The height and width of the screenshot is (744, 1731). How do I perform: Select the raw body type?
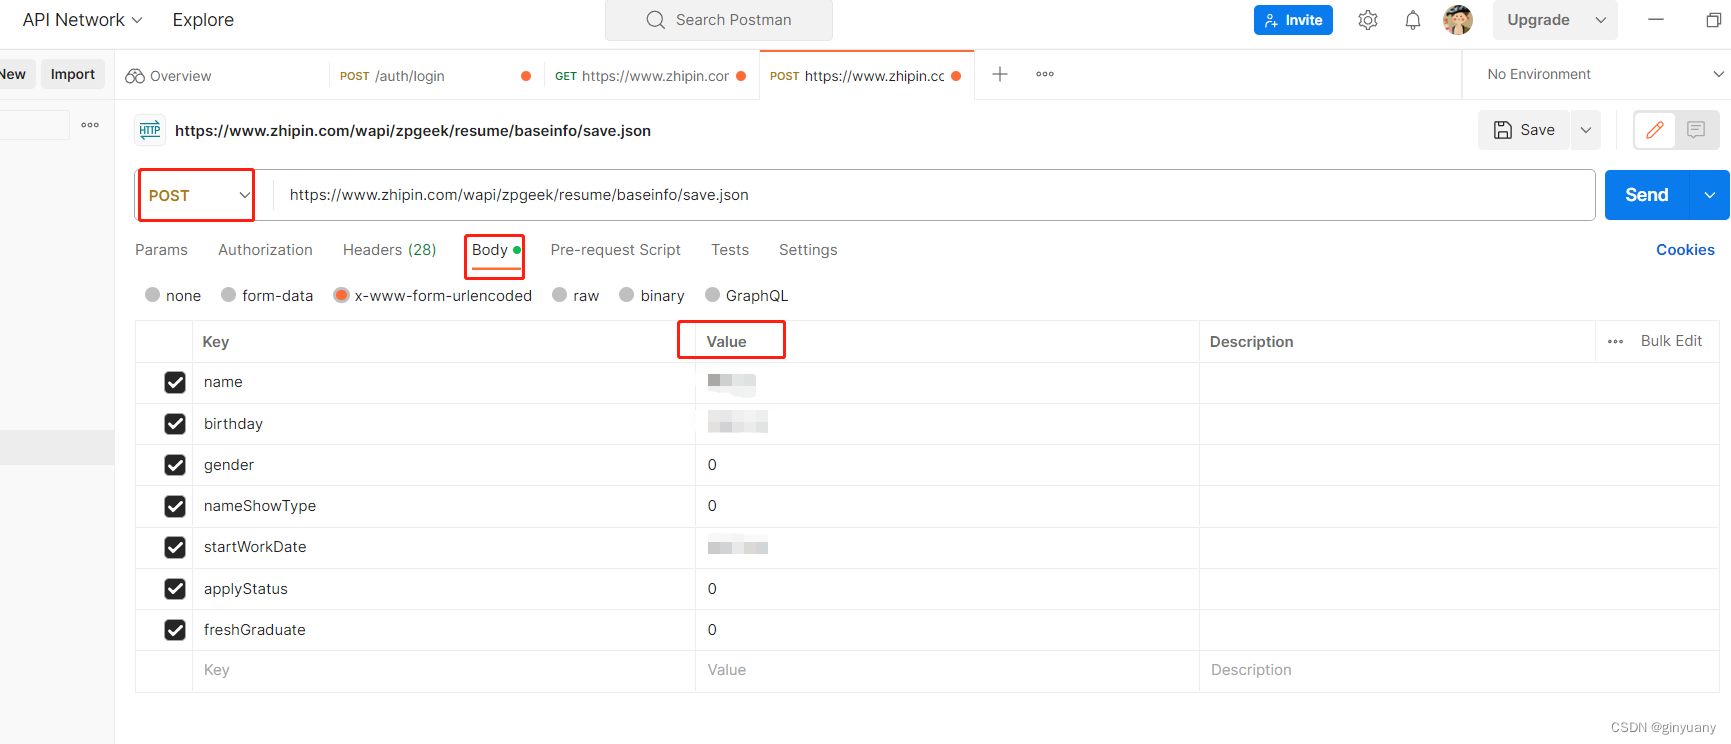560,295
